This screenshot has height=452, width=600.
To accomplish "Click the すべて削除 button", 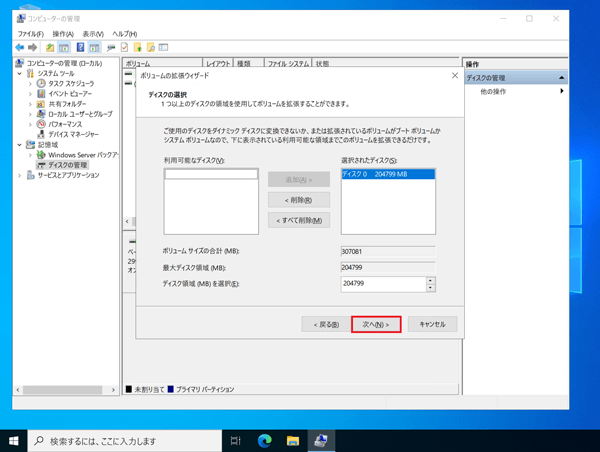I will point(298,220).
